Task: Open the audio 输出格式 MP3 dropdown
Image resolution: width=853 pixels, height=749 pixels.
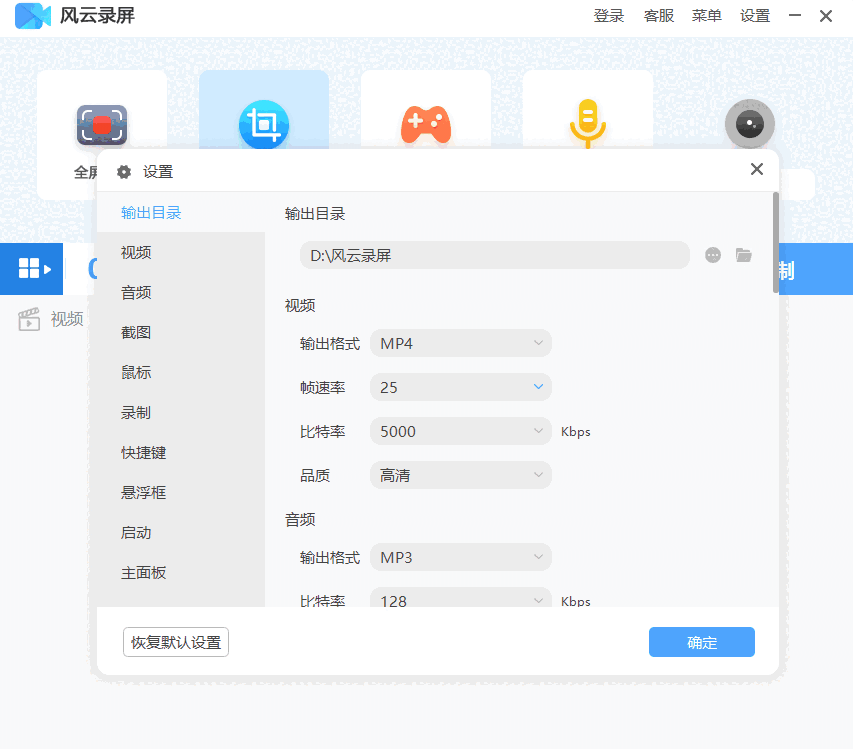Action: pyautogui.click(x=461, y=558)
